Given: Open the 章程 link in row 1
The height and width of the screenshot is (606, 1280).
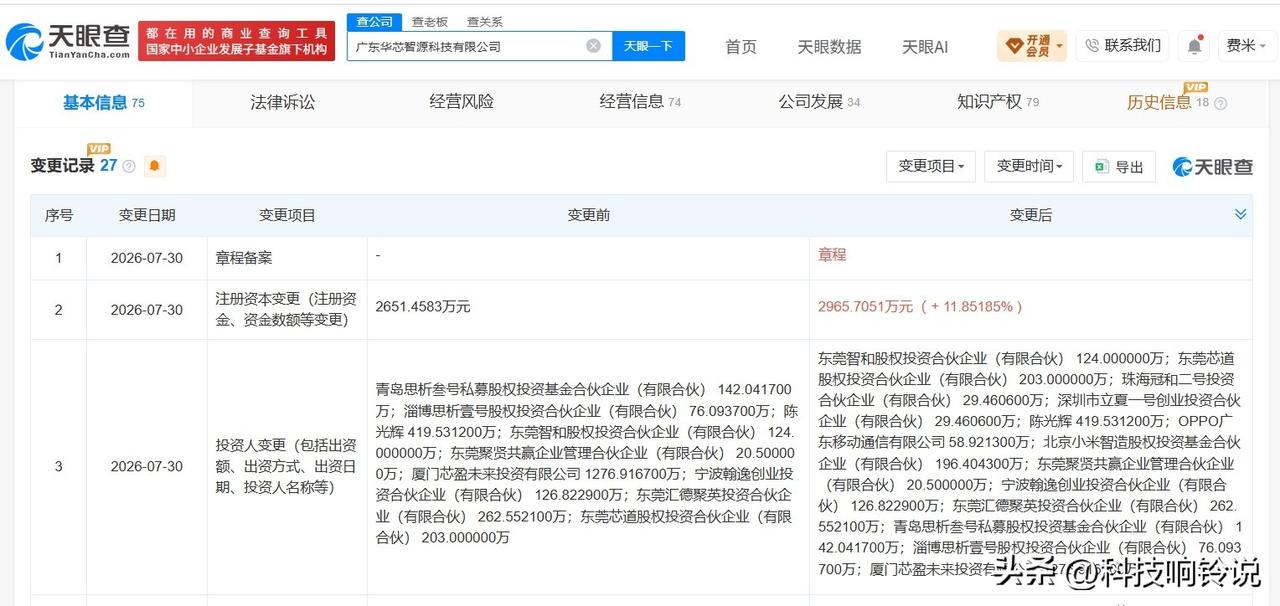Looking at the screenshot, I should 832,255.
